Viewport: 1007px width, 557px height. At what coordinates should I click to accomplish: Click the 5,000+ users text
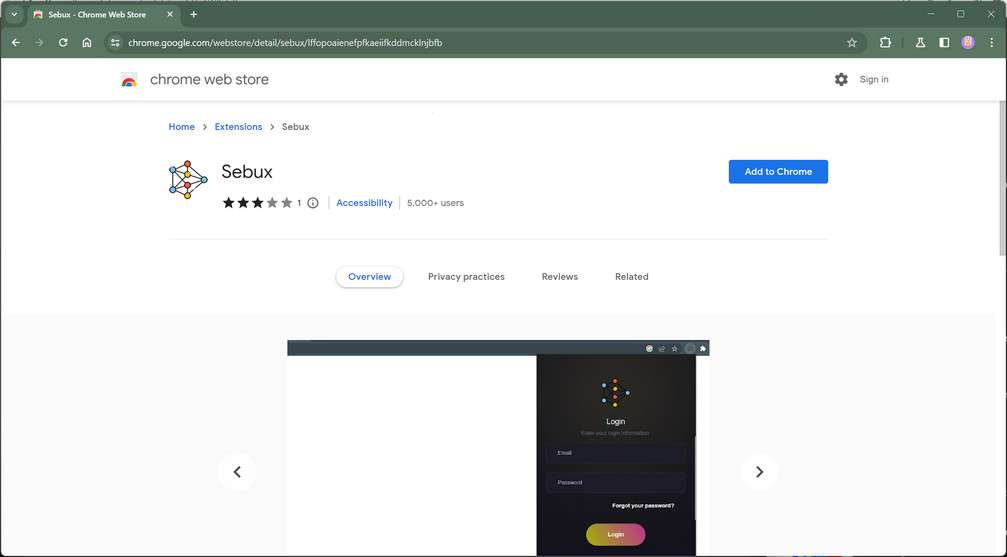[x=435, y=203]
